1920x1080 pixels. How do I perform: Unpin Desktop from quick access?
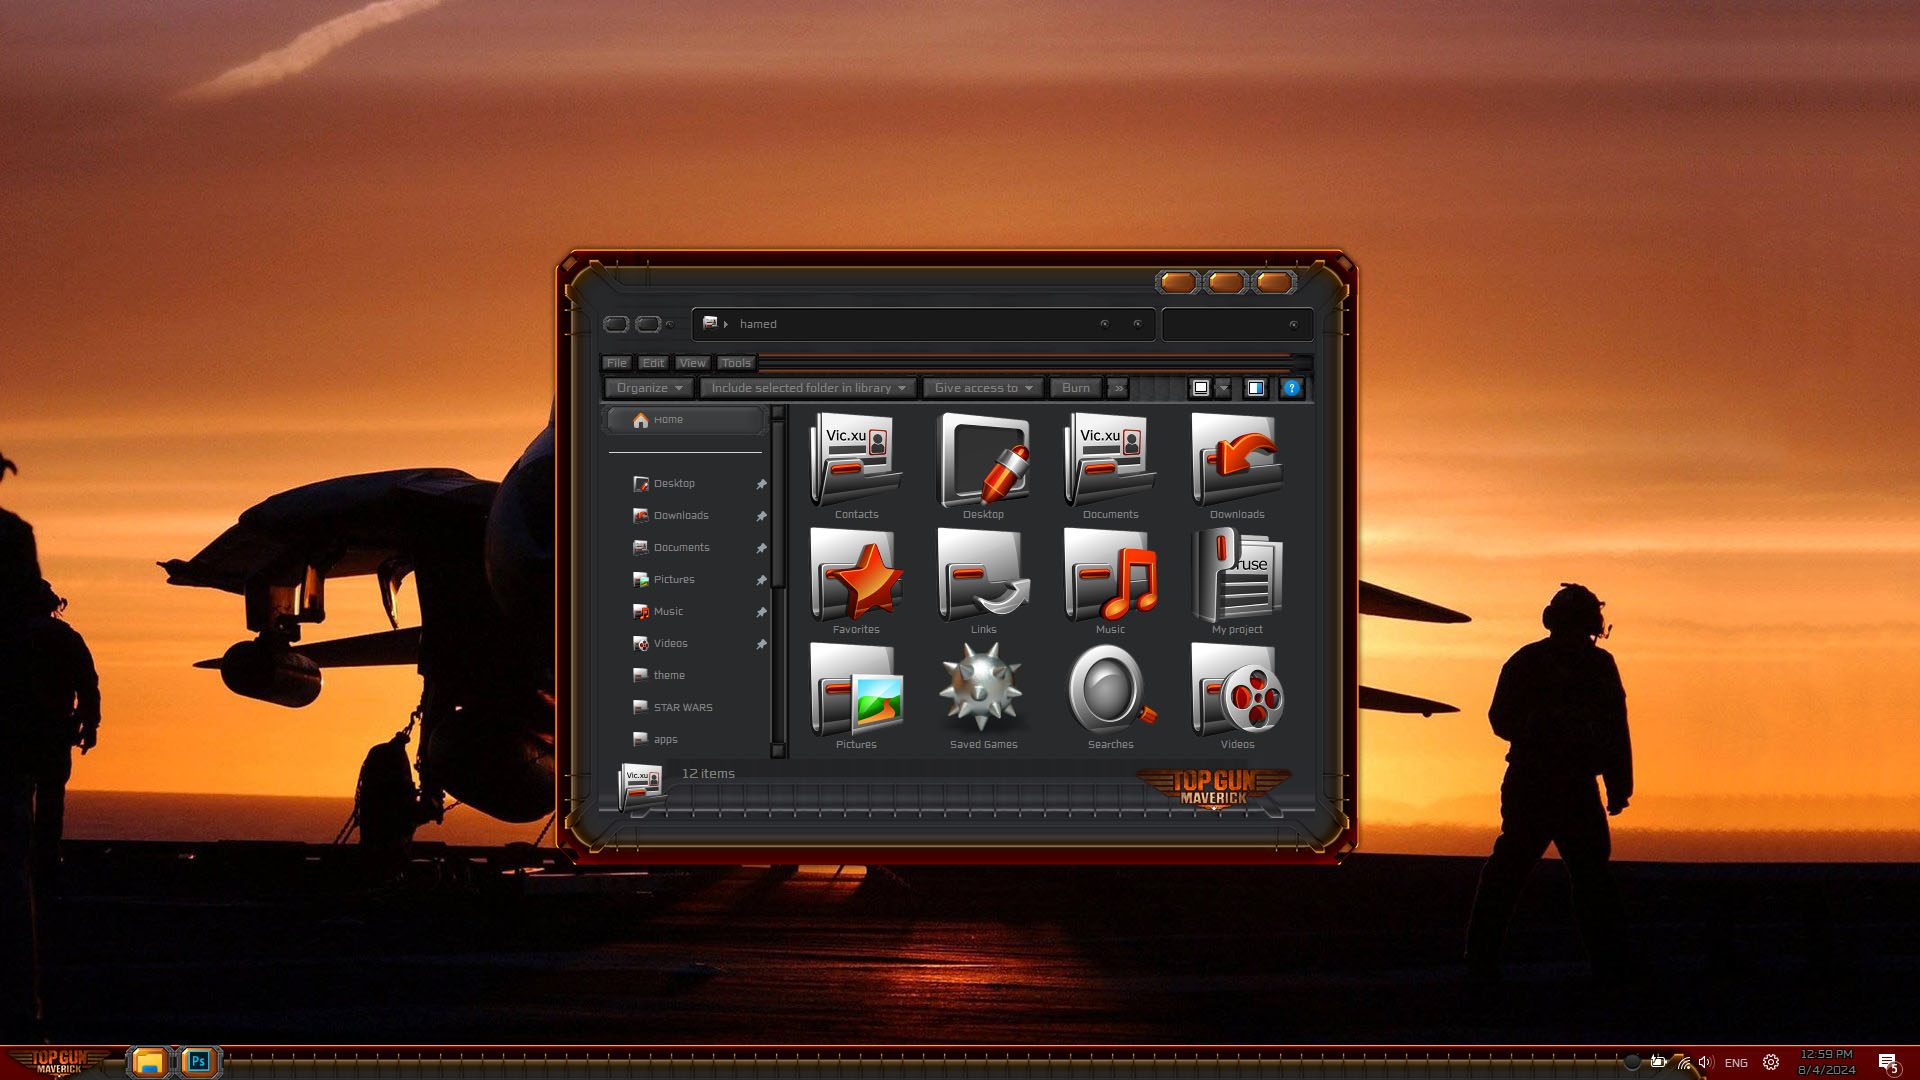point(761,484)
